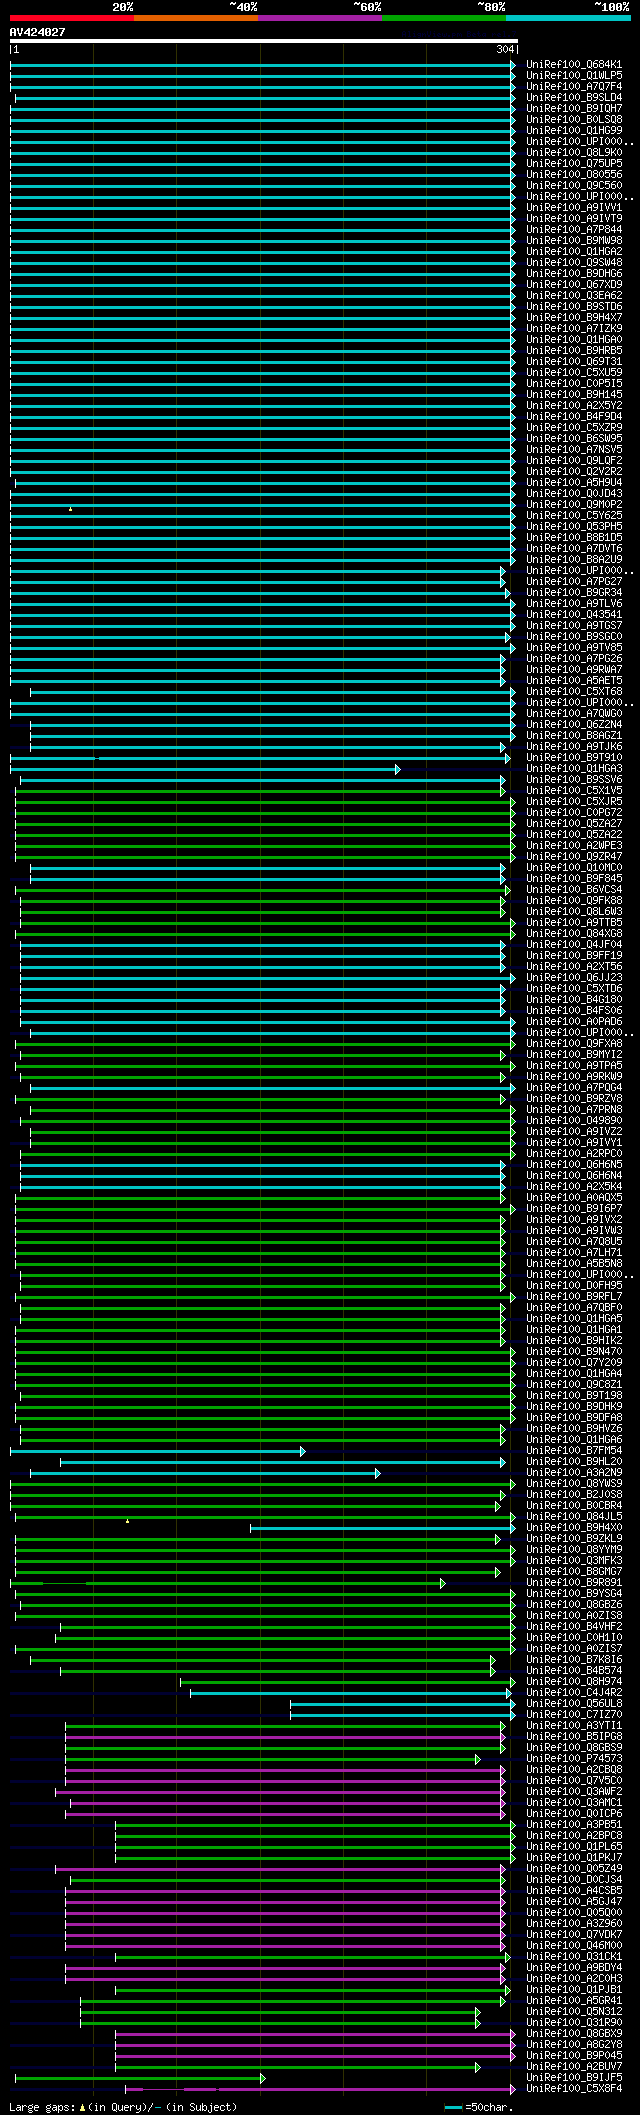Screen dimensions: 640x2115
Task: Click UniRef100_A3YTI1 label
Action: tap(574, 1725)
